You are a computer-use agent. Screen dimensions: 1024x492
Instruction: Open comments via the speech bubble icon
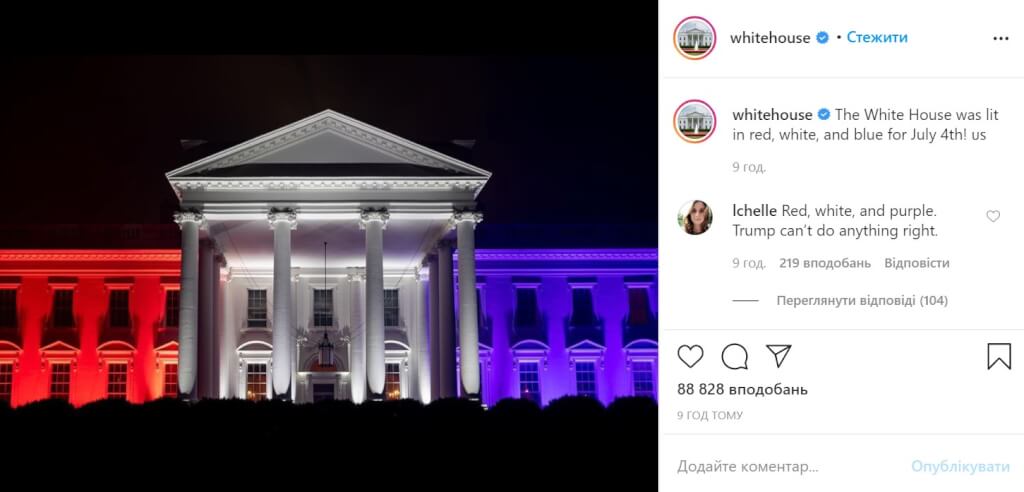pos(735,356)
